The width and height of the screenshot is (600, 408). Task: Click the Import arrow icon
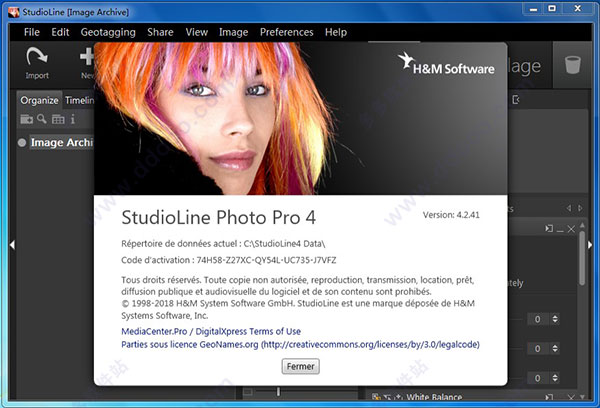(37, 57)
